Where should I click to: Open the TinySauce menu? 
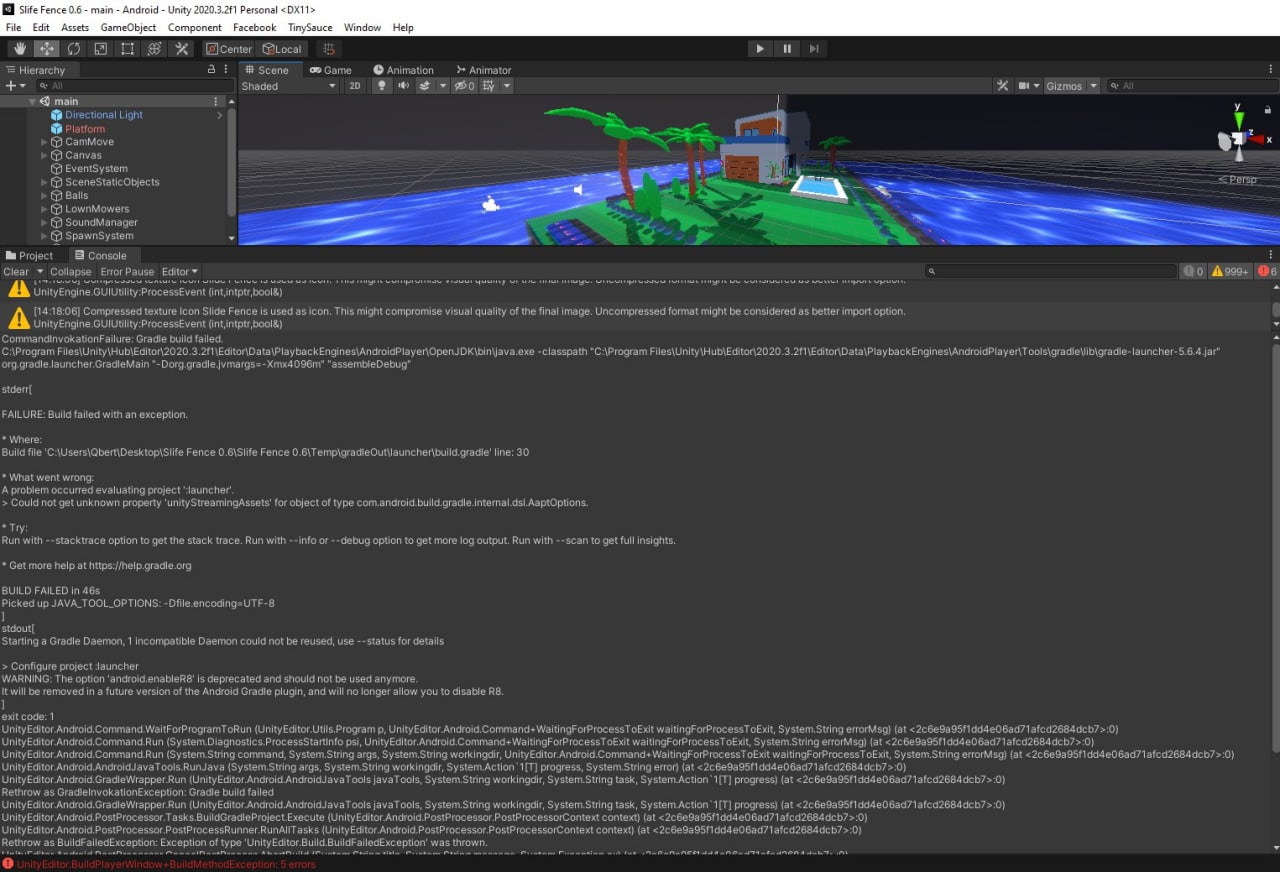310,27
